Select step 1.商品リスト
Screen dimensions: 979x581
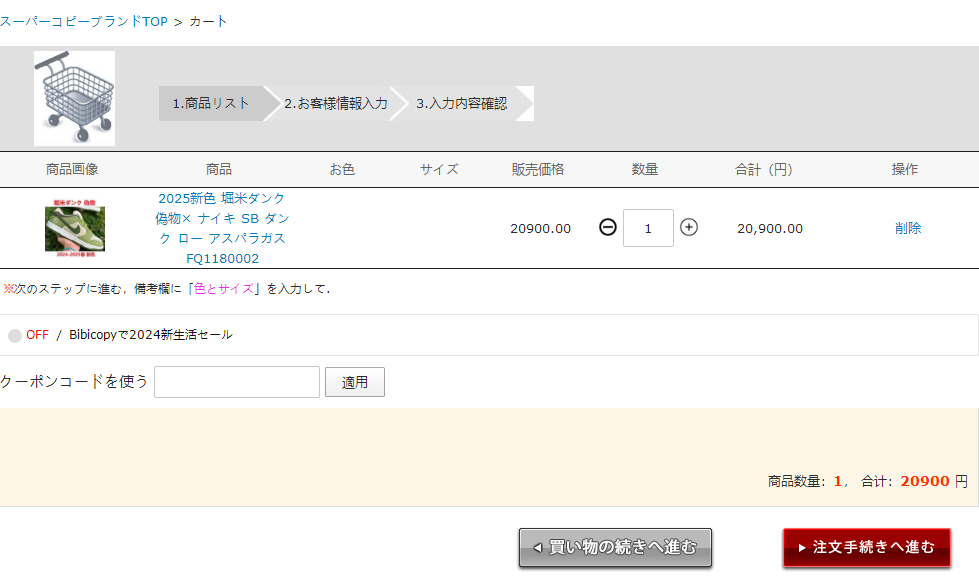(x=211, y=104)
